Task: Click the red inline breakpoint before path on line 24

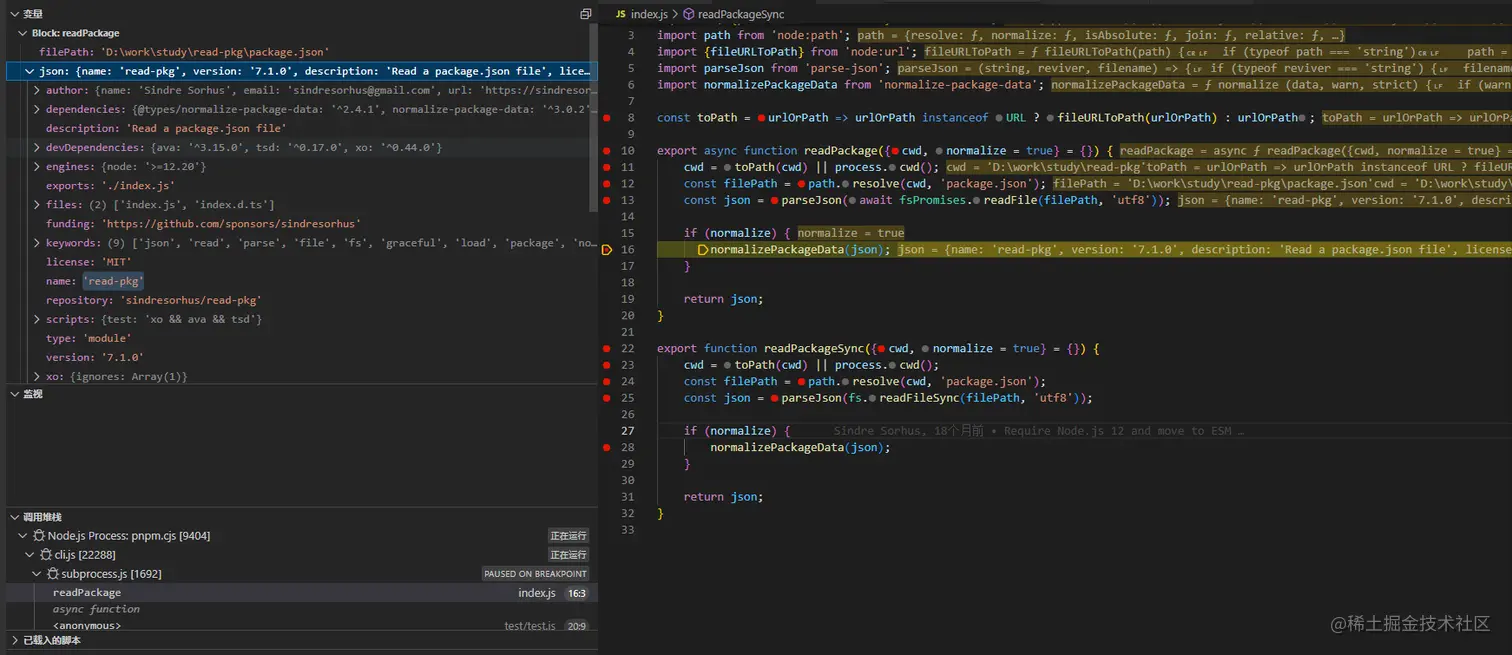Action: [x=802, y=381]
